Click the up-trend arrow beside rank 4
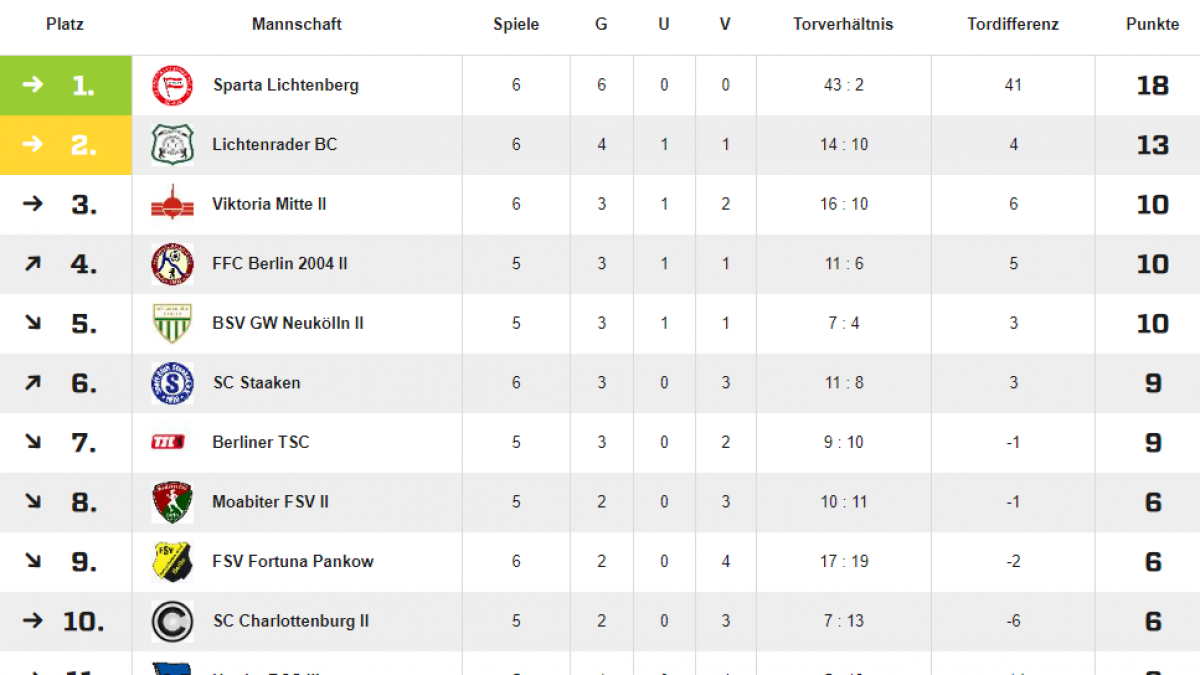Screen dimensions: 1200x675 (x=33, y=264)
